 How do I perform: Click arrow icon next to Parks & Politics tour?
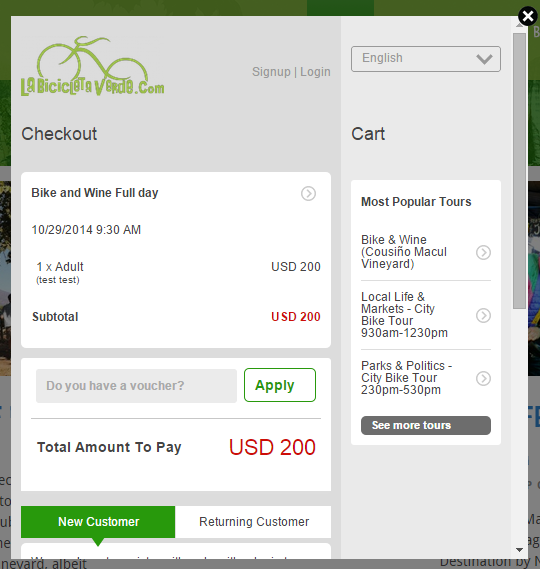483,378
